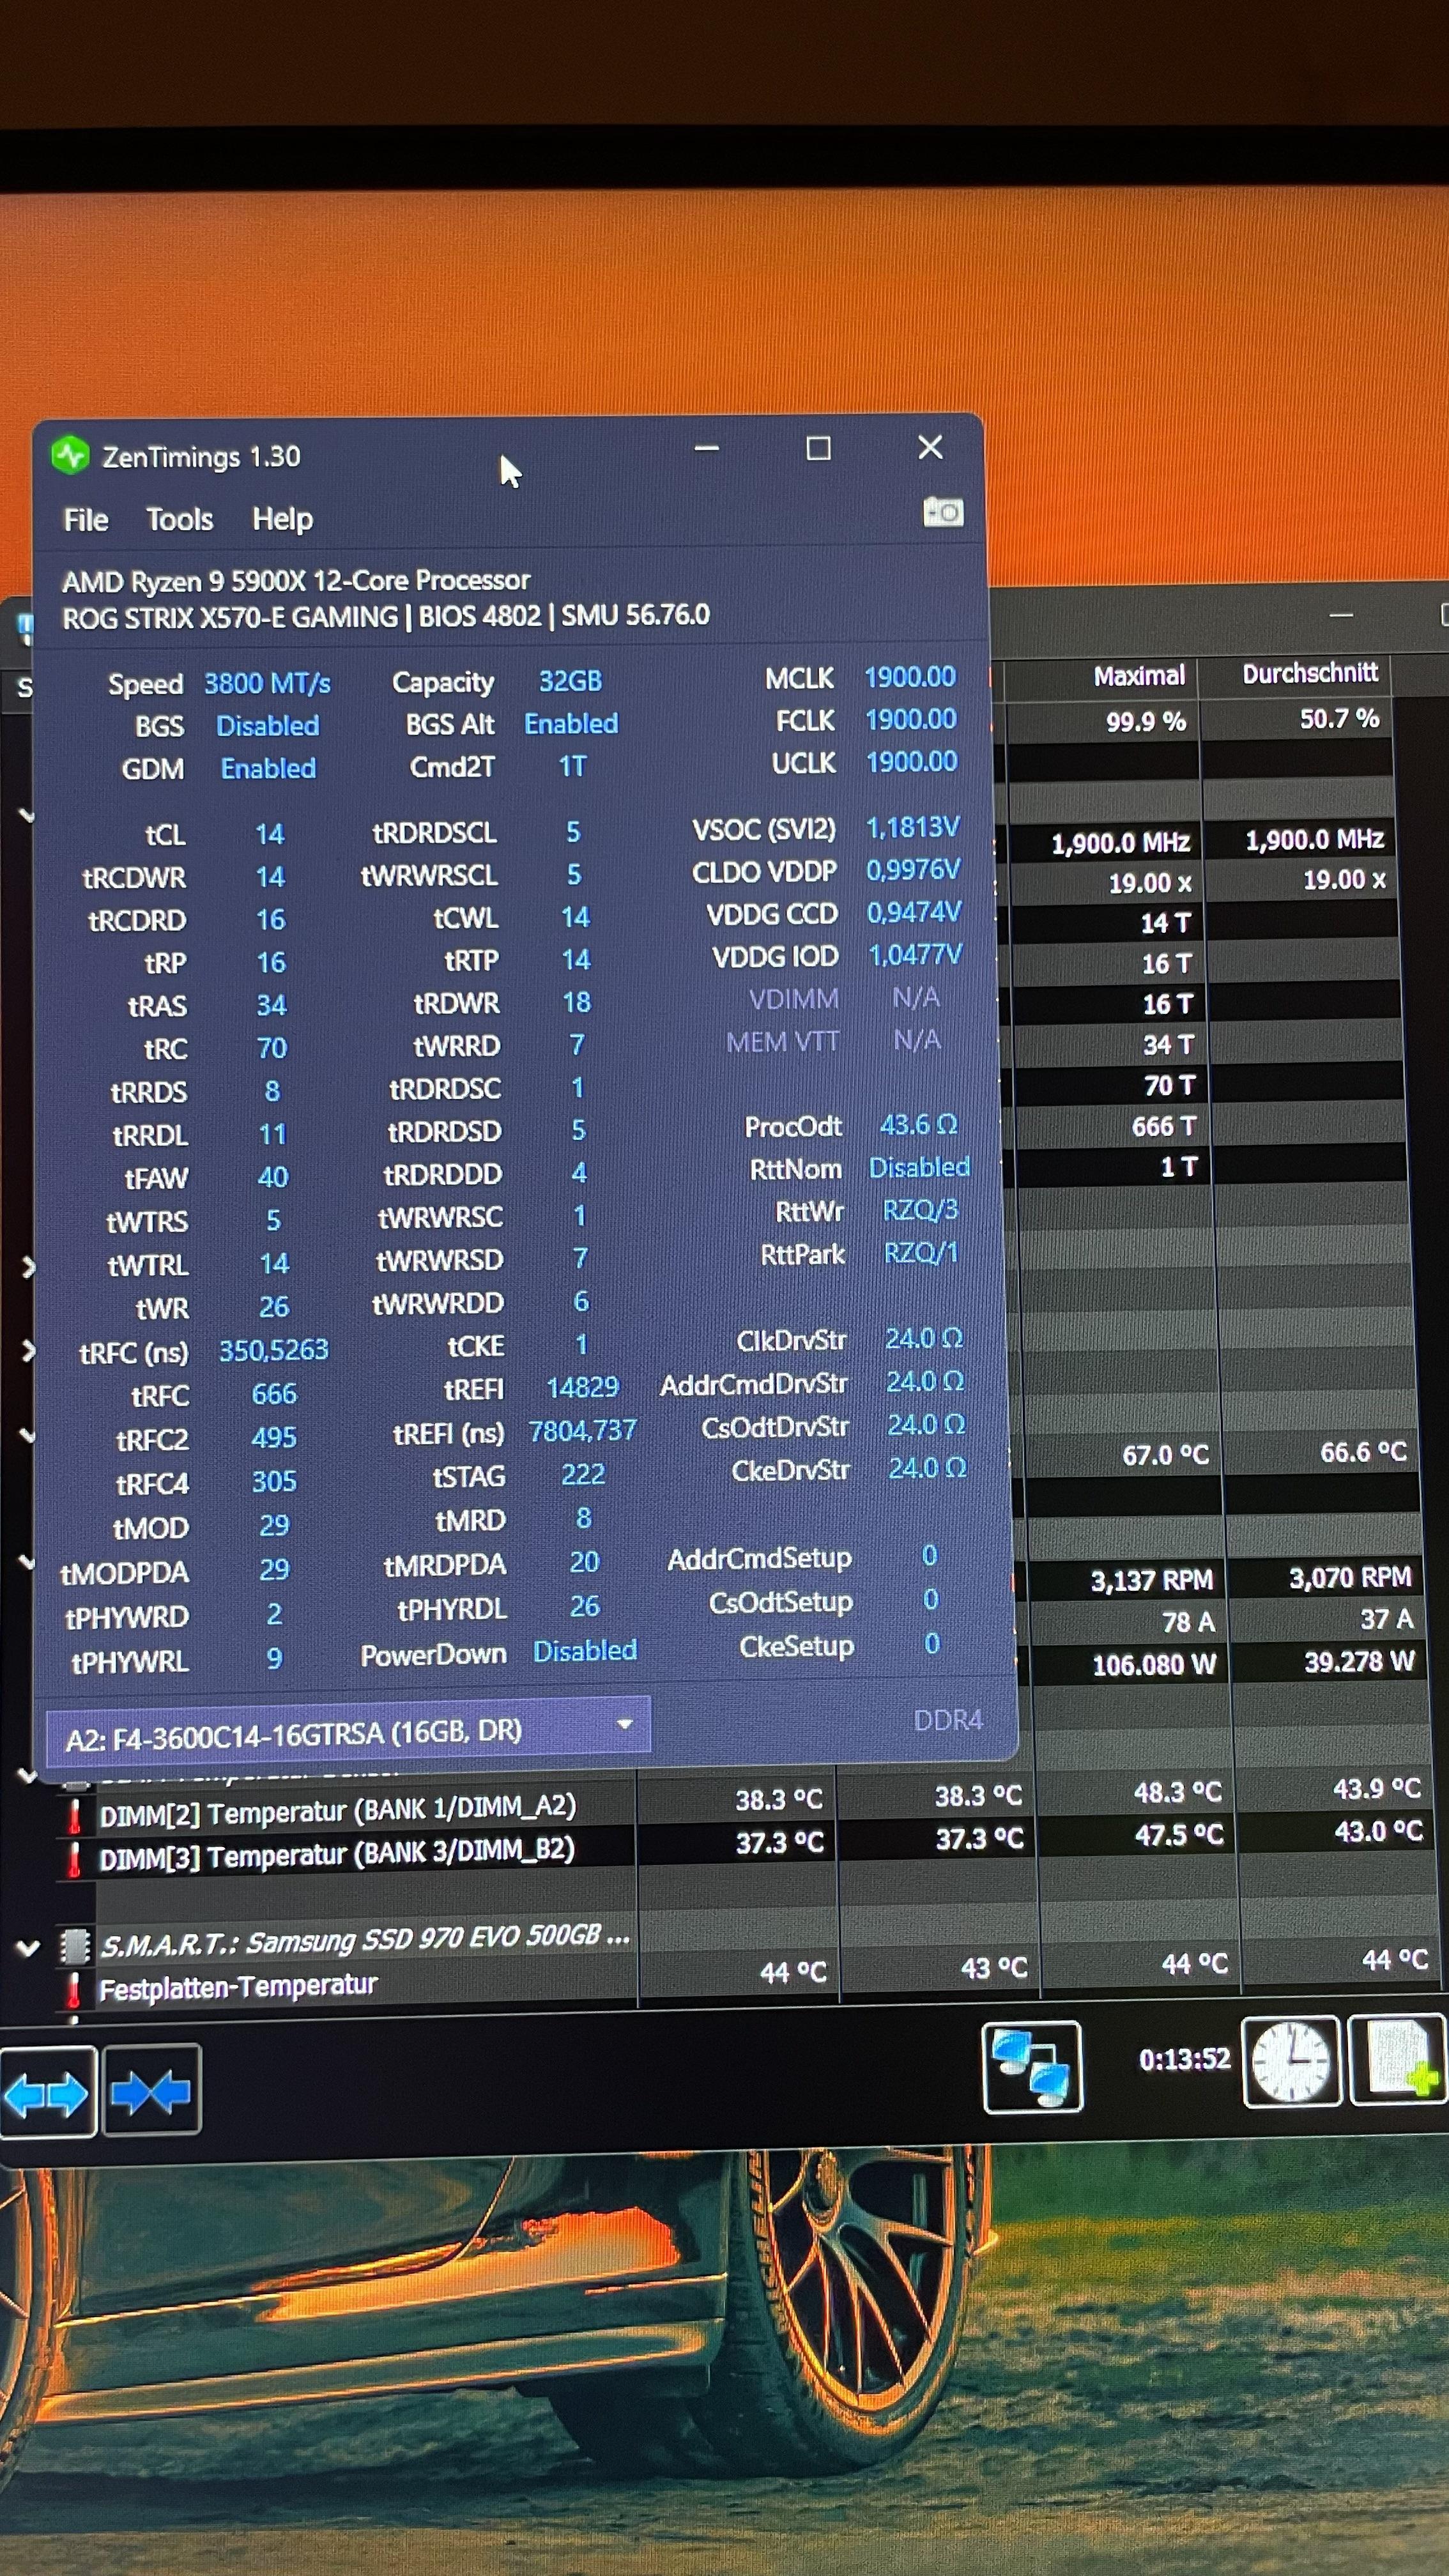The image size is (1449, 2576).
Task: Click the Maximal column header in HWiNFO
Action: [x=1139, y=676]
